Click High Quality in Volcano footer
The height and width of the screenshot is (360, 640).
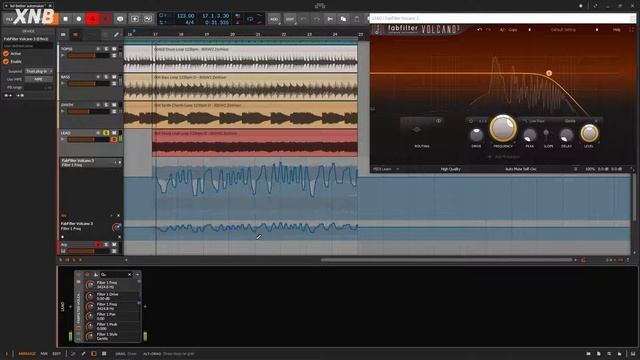click(x=451, y=169)
